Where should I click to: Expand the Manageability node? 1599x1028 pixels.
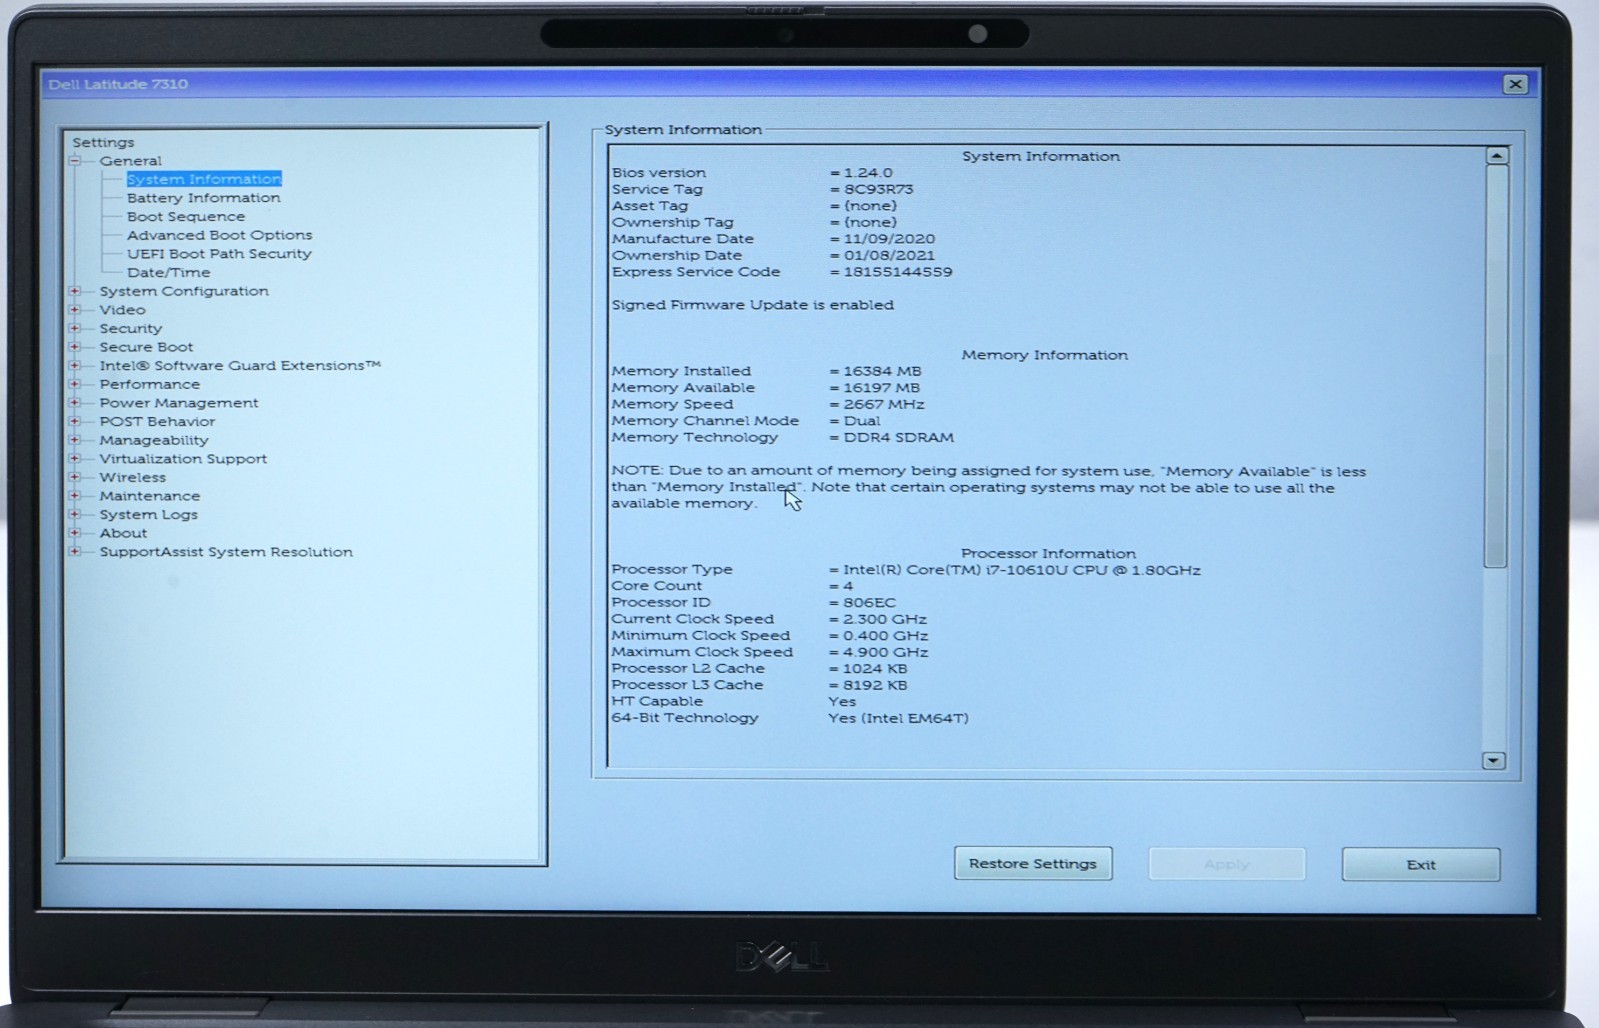[75, 440]
